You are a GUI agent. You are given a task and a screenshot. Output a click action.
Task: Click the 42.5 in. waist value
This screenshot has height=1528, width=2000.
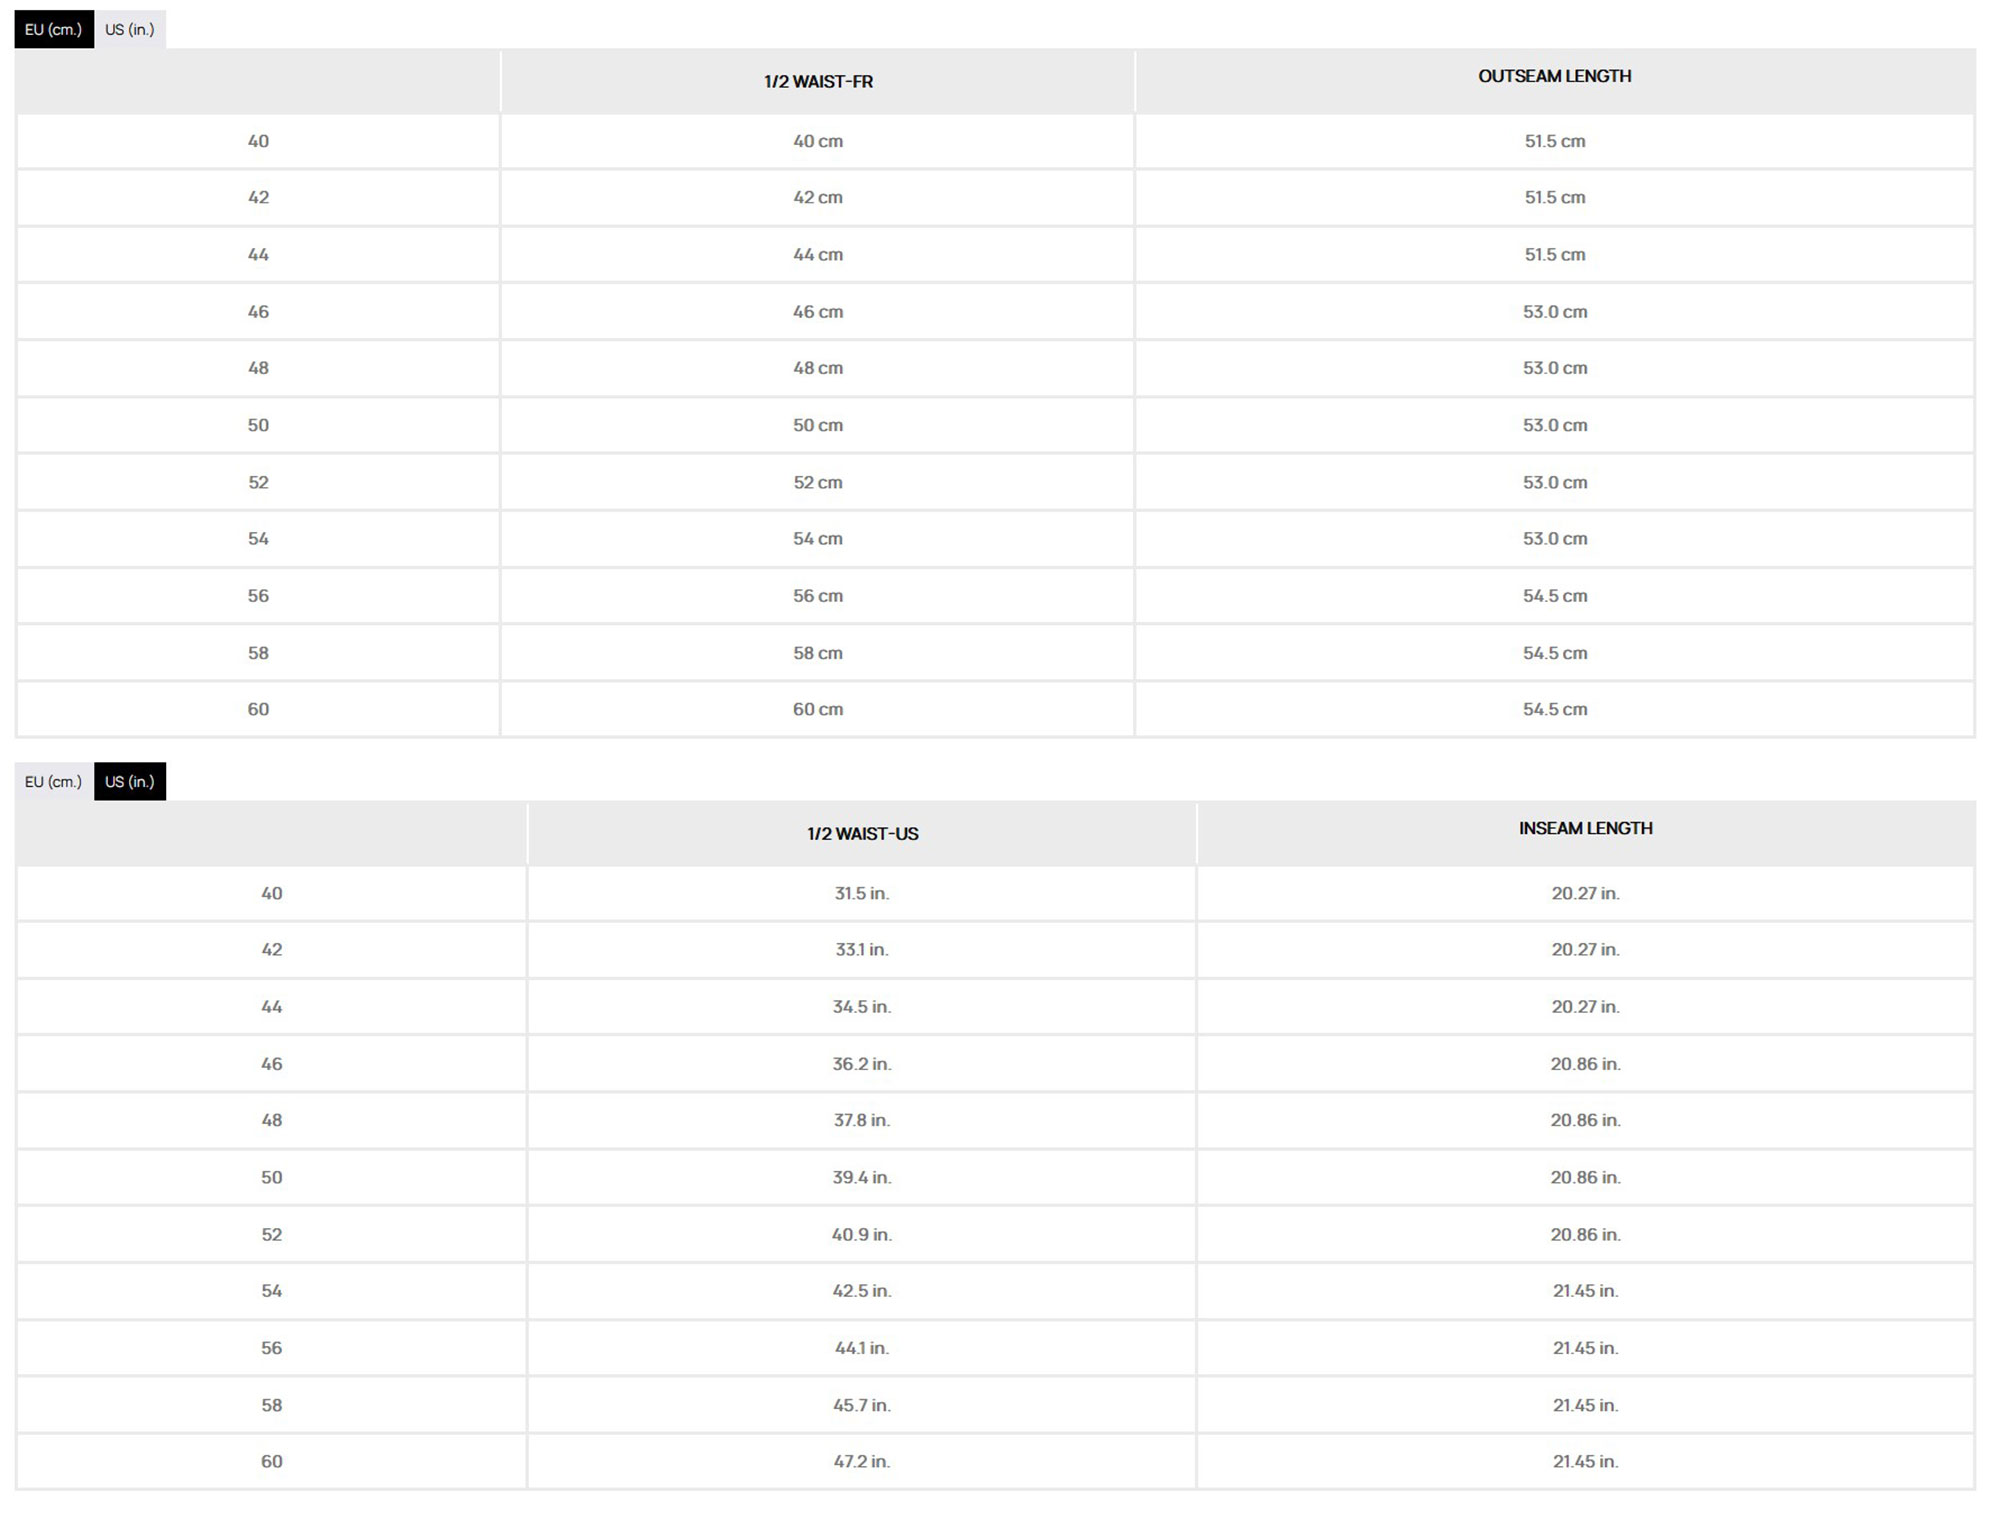862,1291
